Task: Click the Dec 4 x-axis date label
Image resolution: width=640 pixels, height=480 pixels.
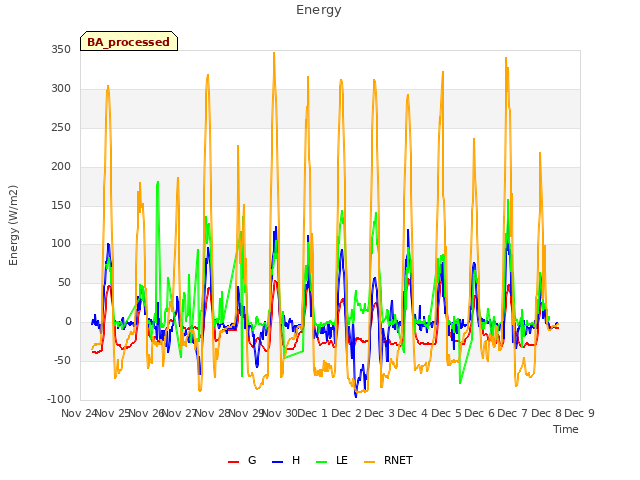Action: point(413,413)
